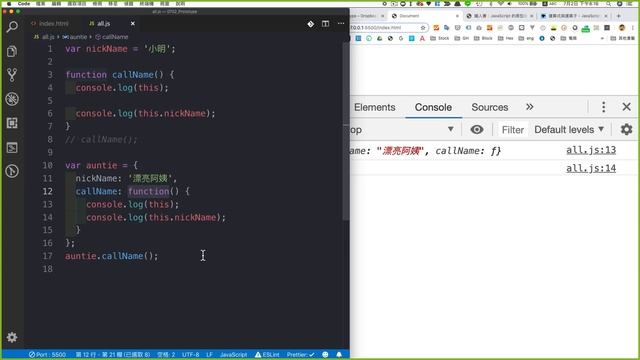The width and height of the screenshot is (640, 360).
Task: Click the green extension icon in Chrome toolbar
Action: (585, 28)
